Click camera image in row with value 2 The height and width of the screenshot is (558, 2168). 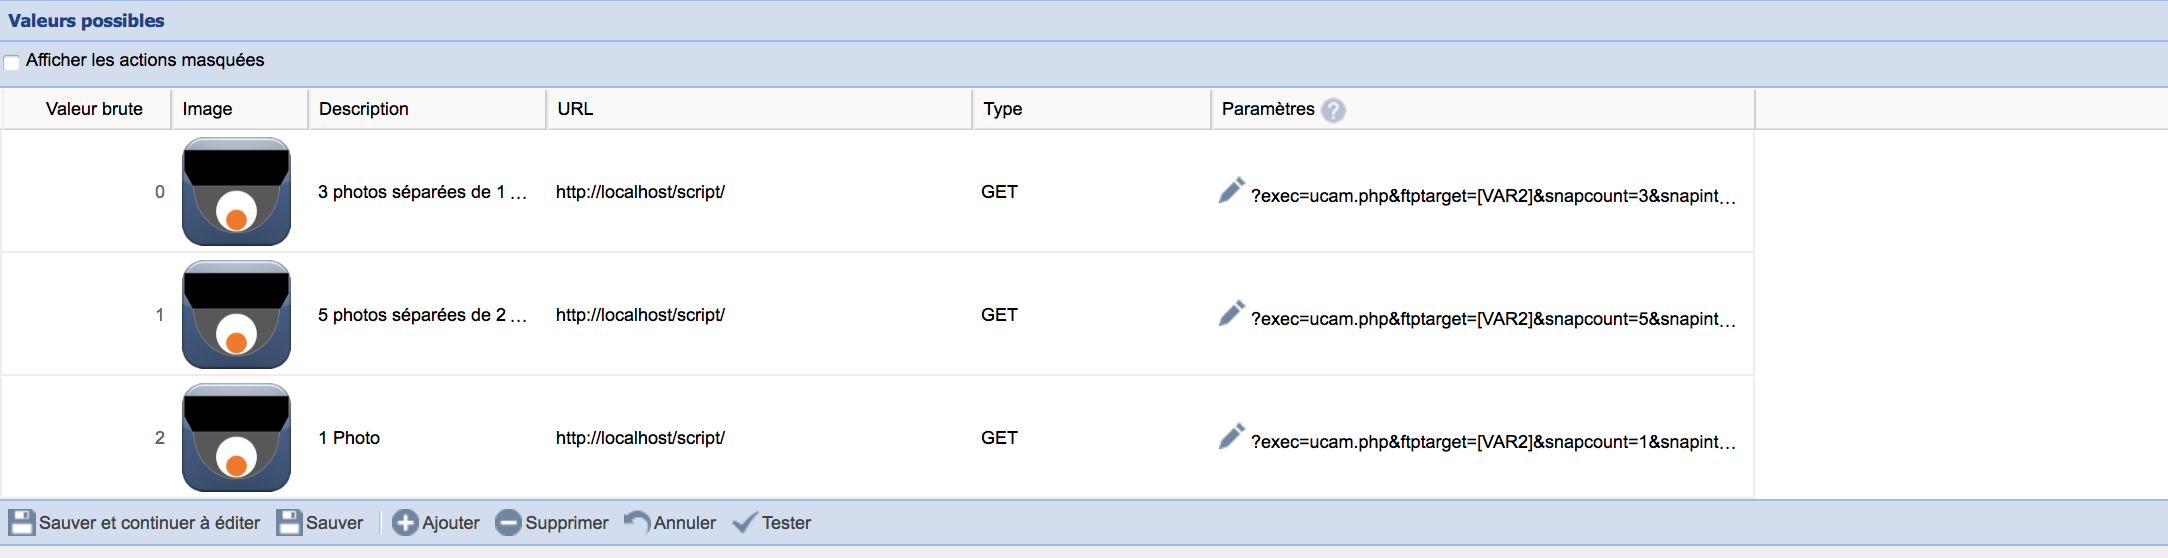[x=236, y=438]
